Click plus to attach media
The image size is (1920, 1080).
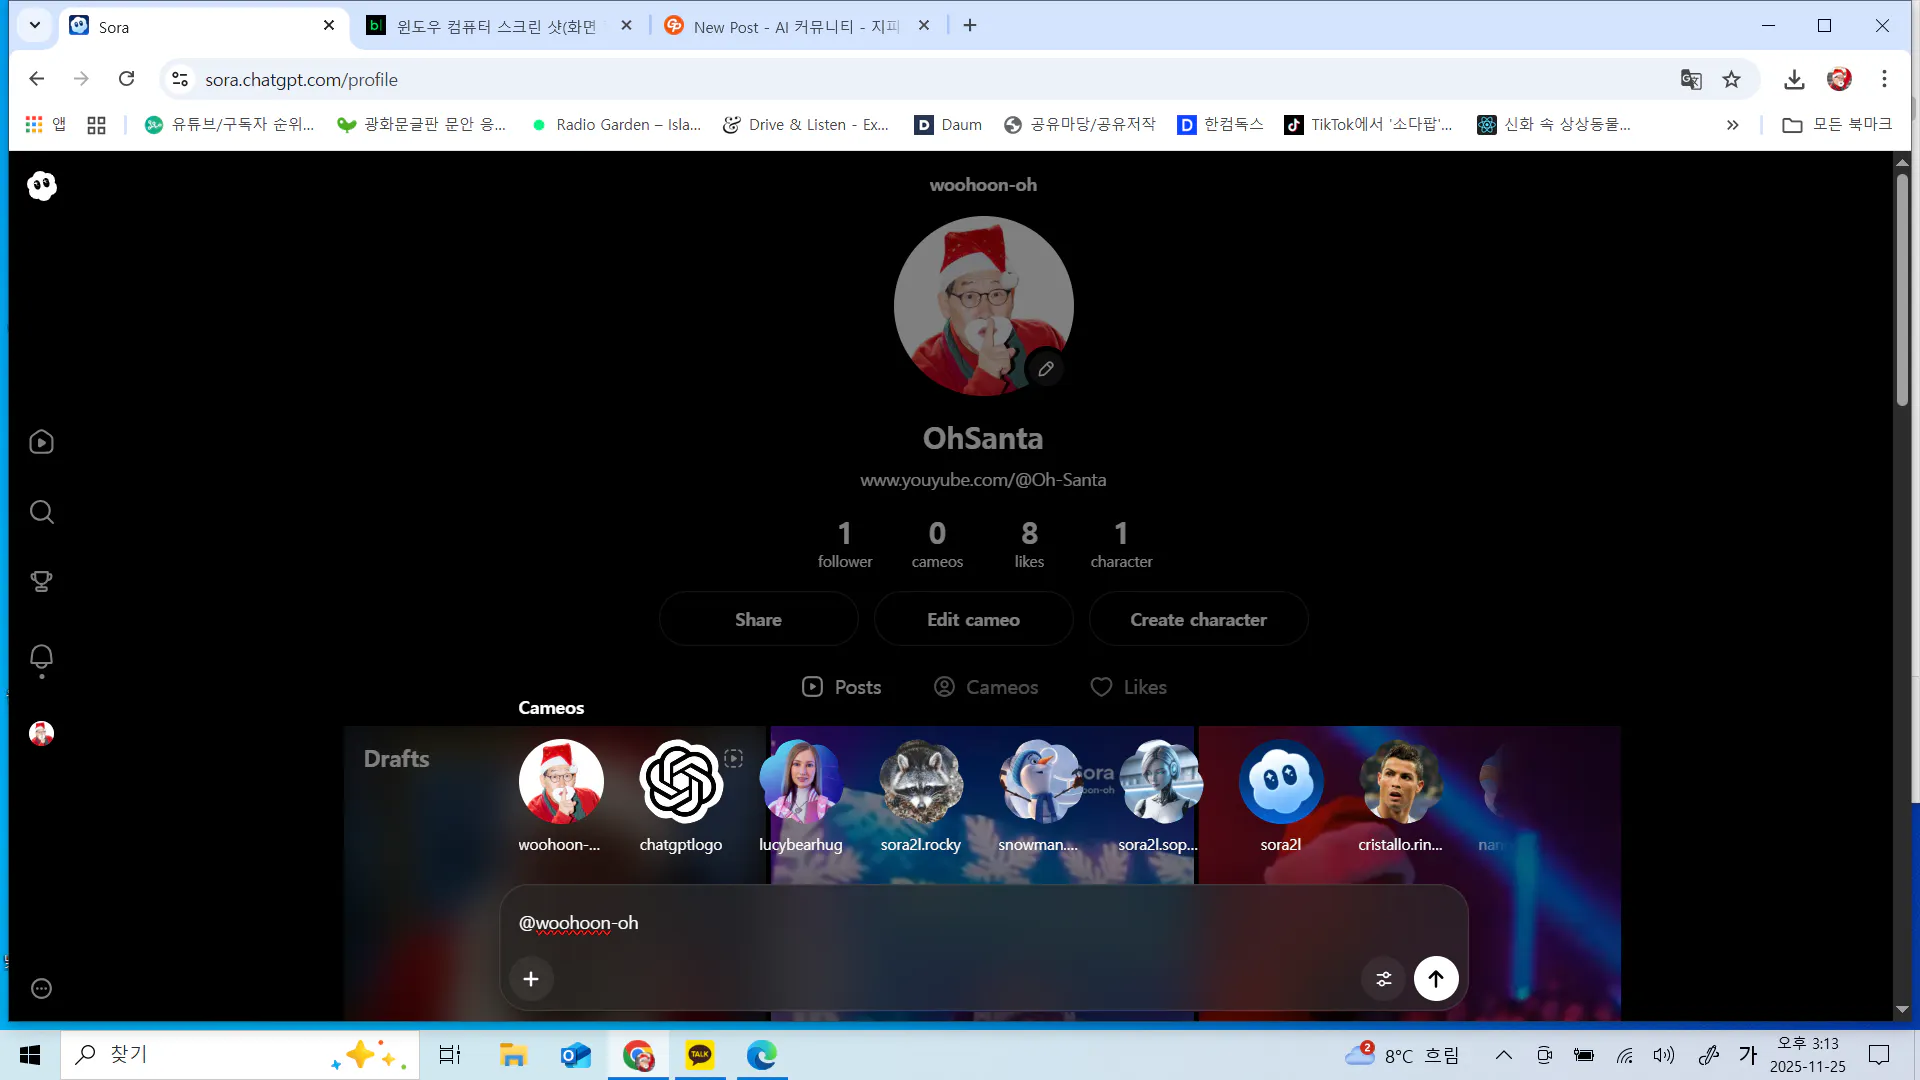[531, 979]
